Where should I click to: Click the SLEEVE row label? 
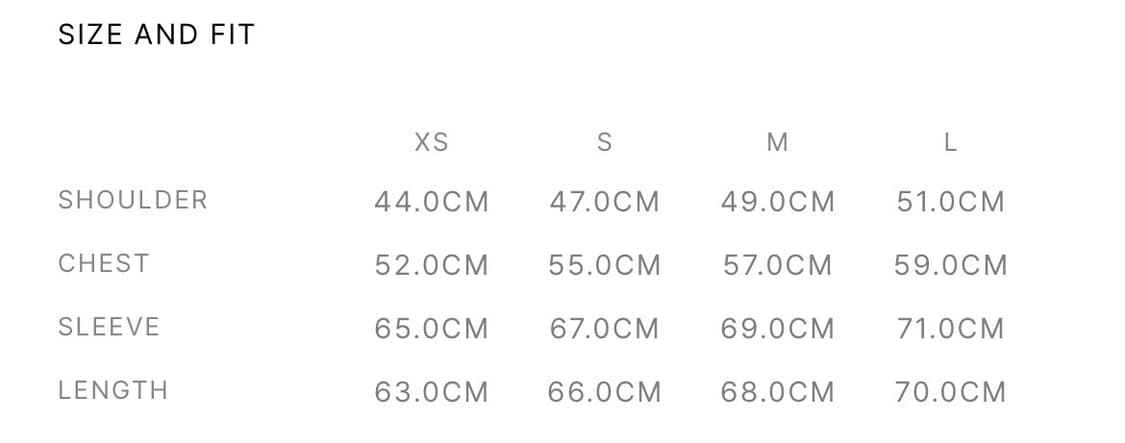(109, 327)
